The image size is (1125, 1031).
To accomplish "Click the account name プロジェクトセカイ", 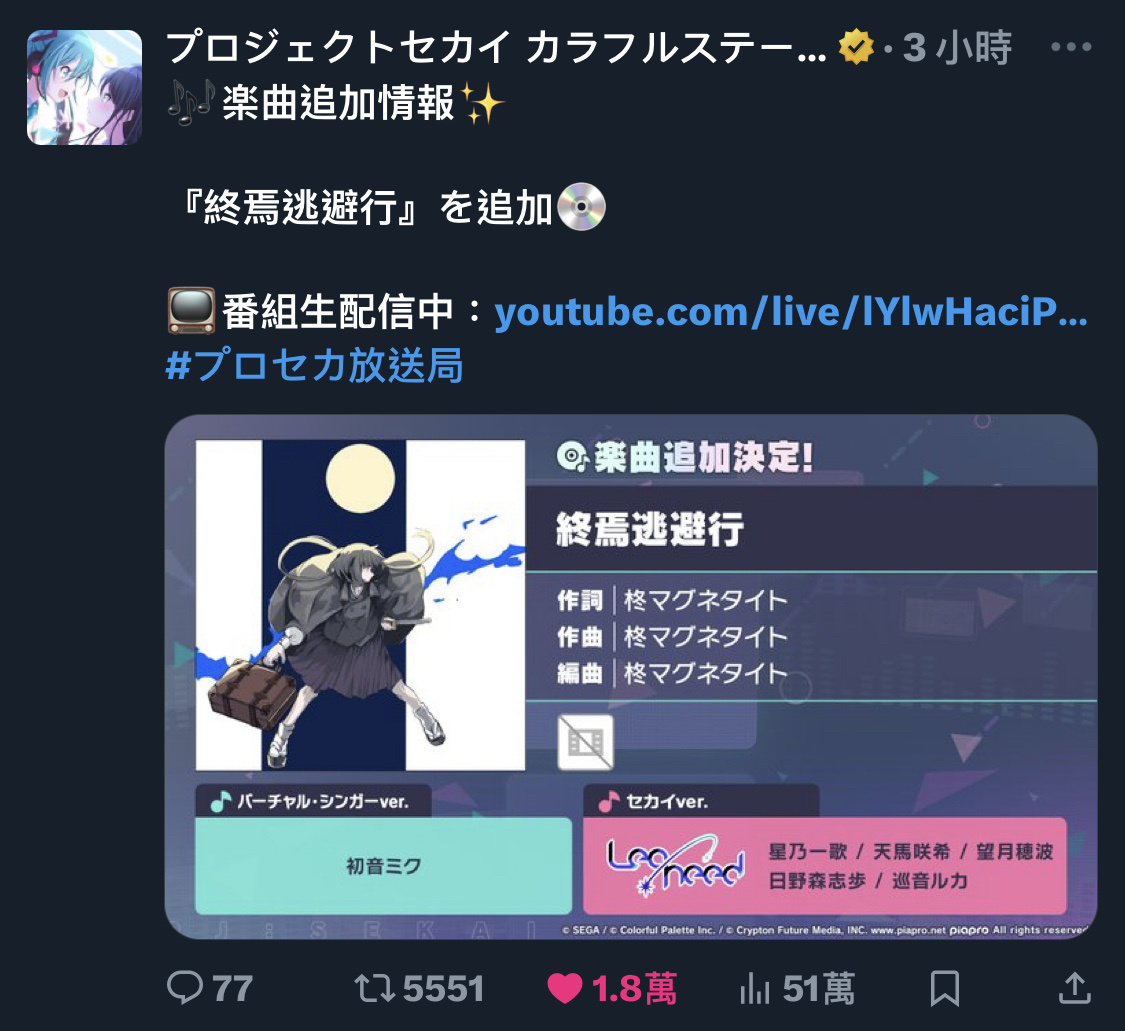I will tap(496, 47).
